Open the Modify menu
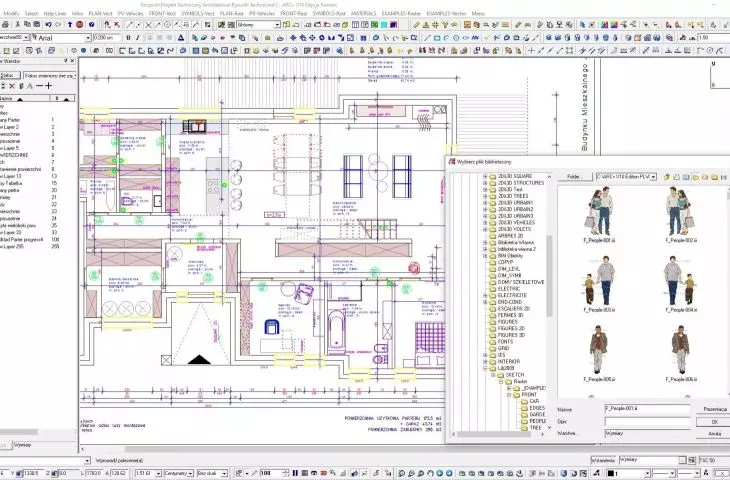 [x=11, y=14]
